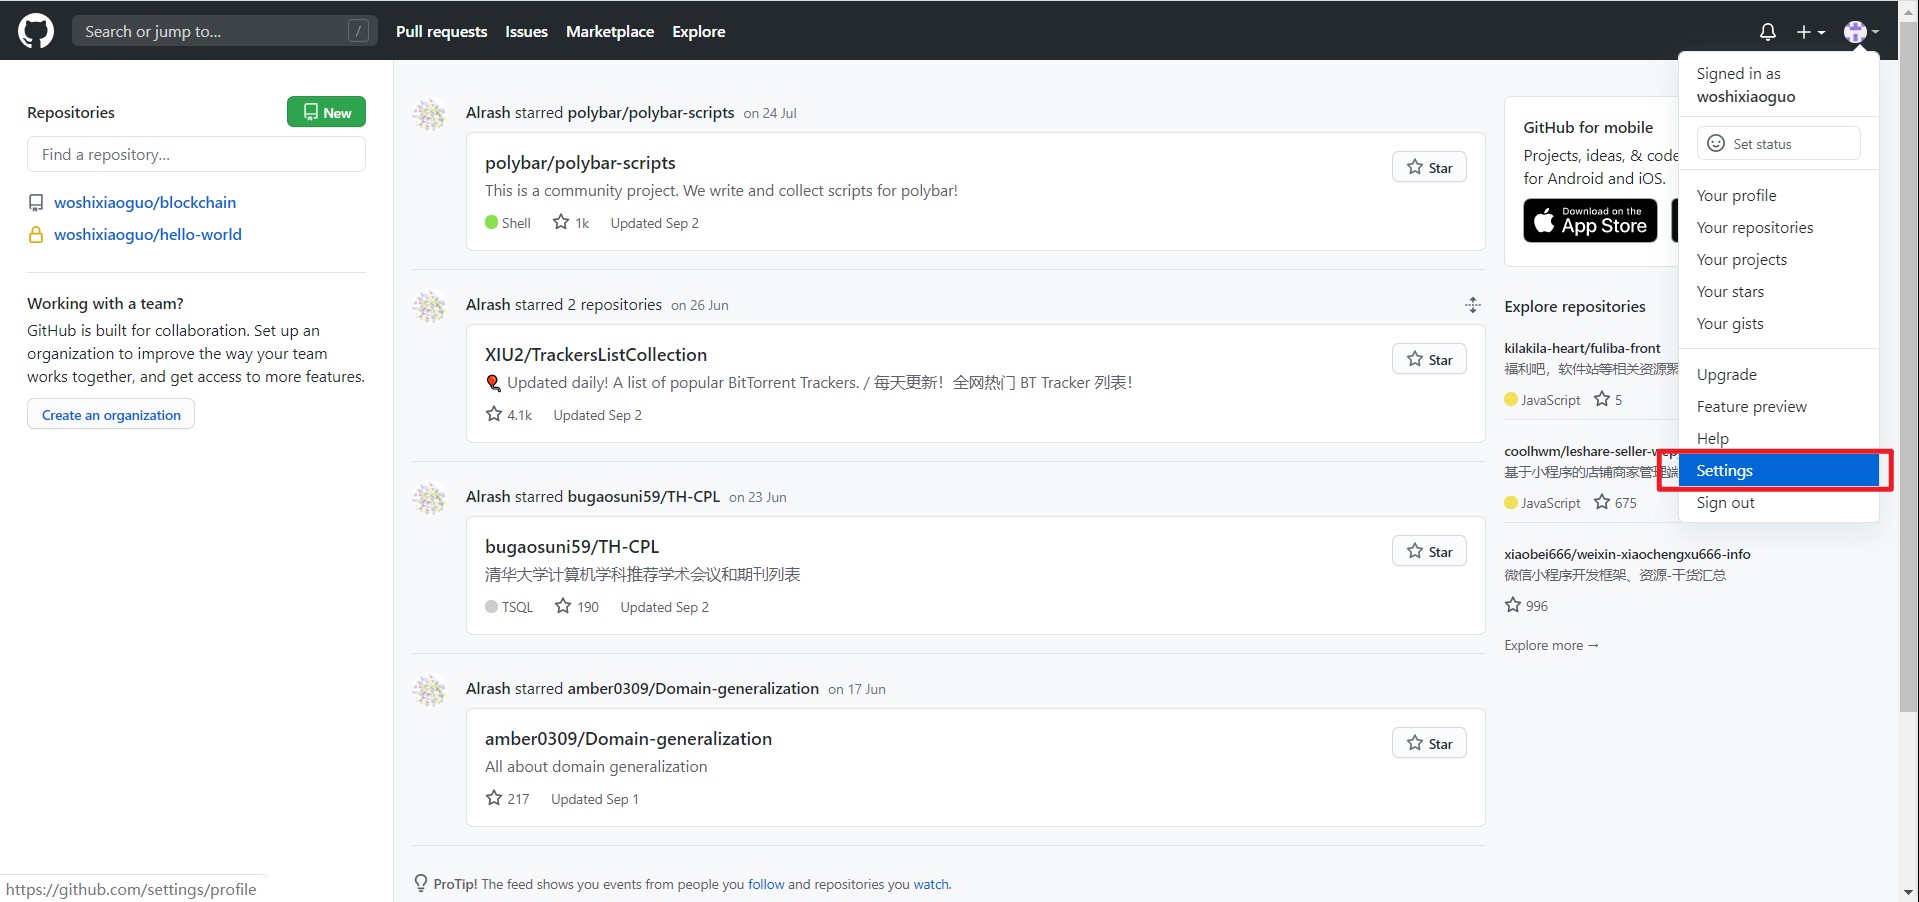Select Help from user menu
The height and width of the screenshot is (902, 1919).
(1778, 439)
